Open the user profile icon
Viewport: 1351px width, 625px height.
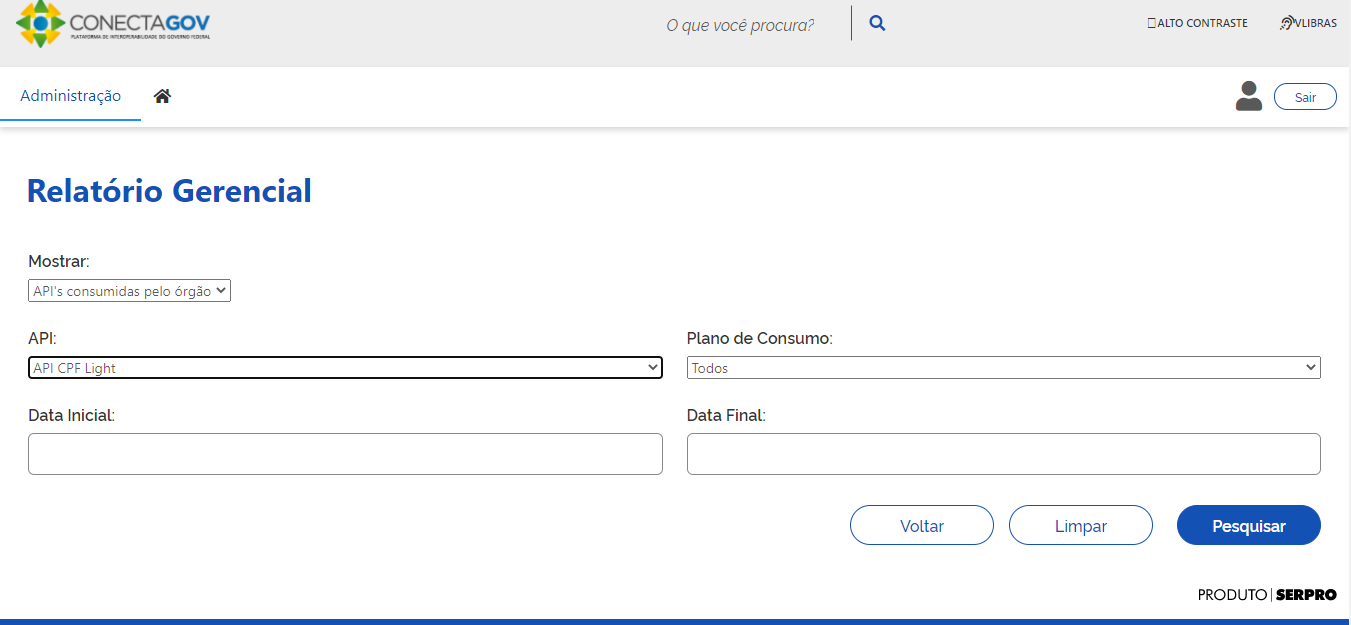pos(1248,96)
